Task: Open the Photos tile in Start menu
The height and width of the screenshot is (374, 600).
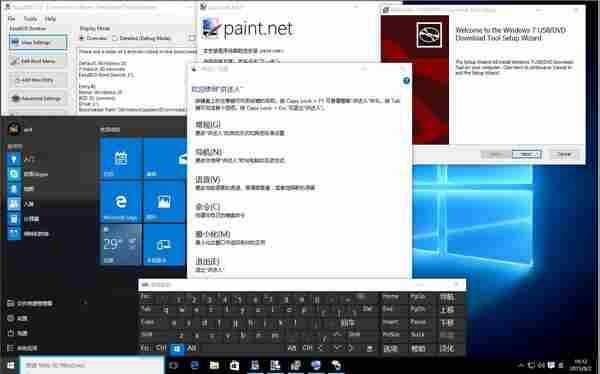Action: pos(165,201)
